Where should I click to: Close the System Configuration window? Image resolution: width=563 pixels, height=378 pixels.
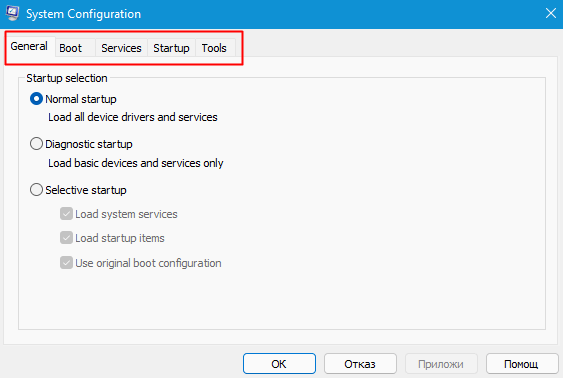coord(550,14)
